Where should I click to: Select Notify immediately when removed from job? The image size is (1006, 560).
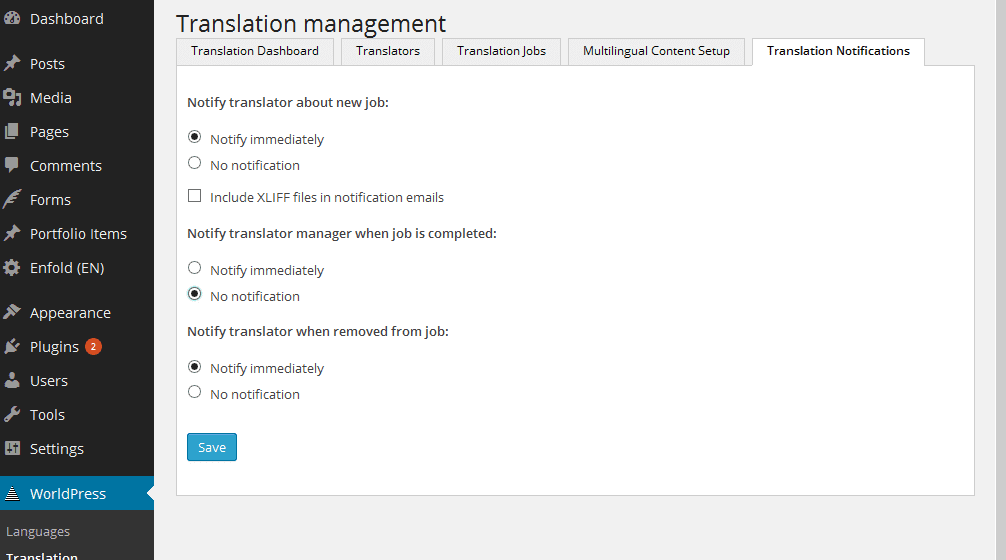click(x=194, y=366)
